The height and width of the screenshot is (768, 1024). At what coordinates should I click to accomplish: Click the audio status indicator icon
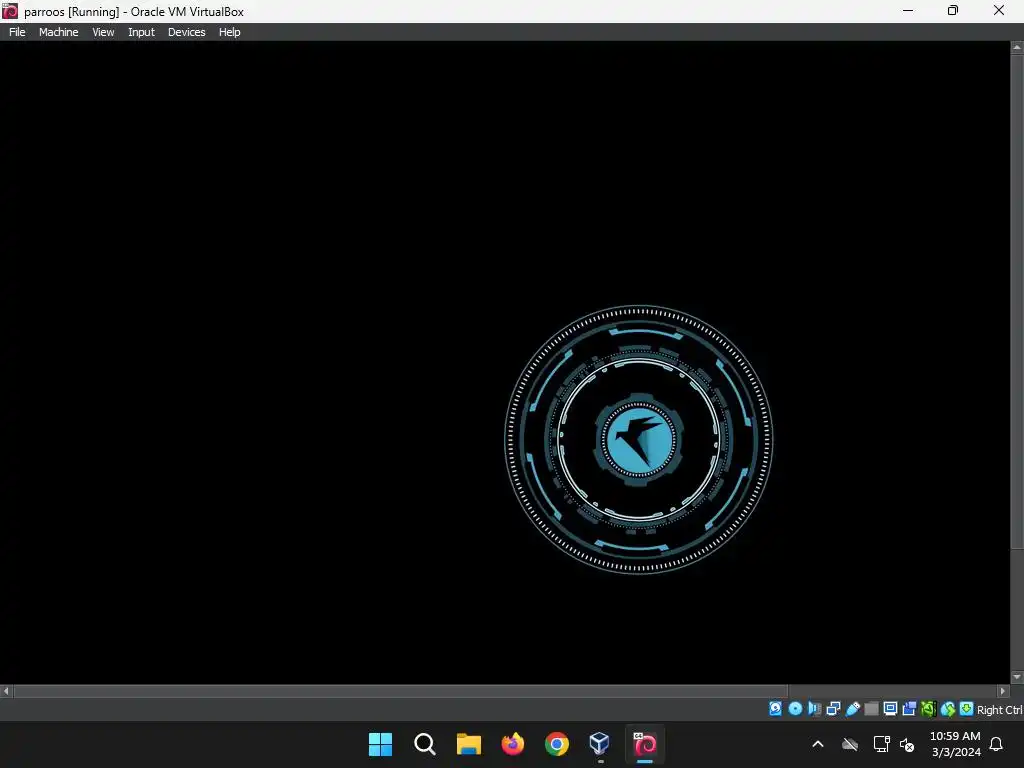point(814,709)
